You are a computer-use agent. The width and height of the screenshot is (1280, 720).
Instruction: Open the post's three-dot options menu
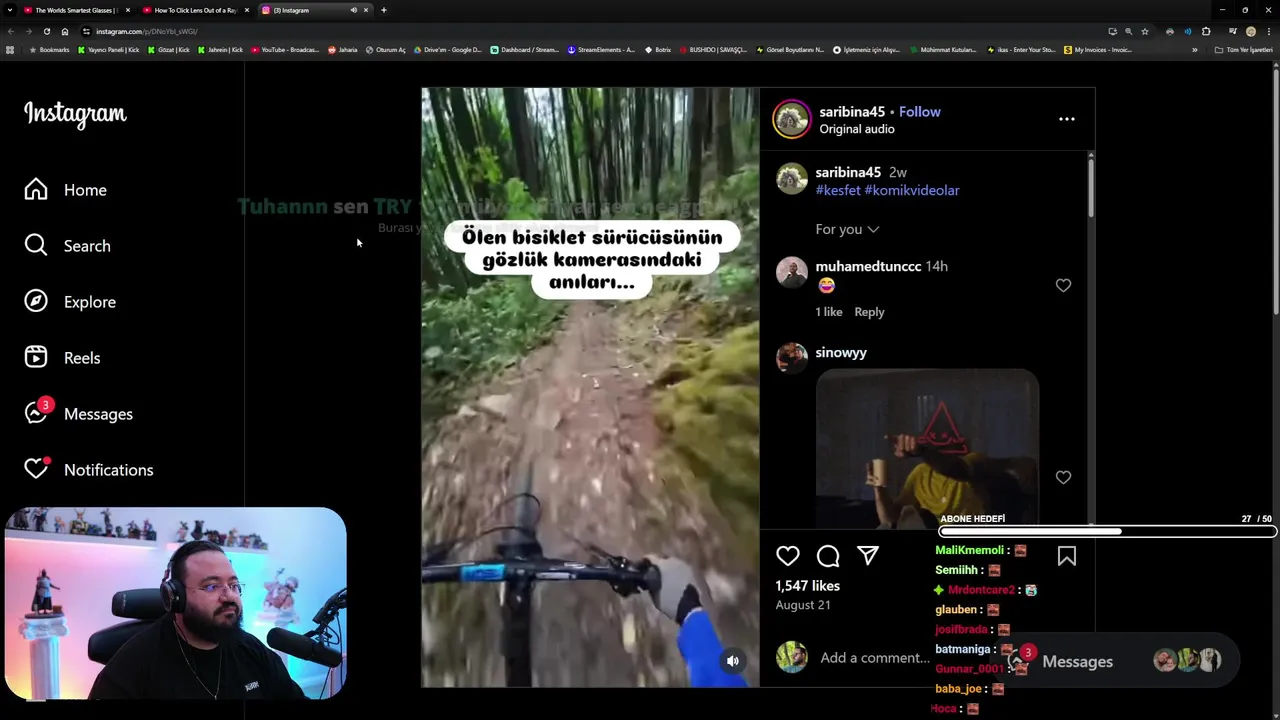[1067, 119]
